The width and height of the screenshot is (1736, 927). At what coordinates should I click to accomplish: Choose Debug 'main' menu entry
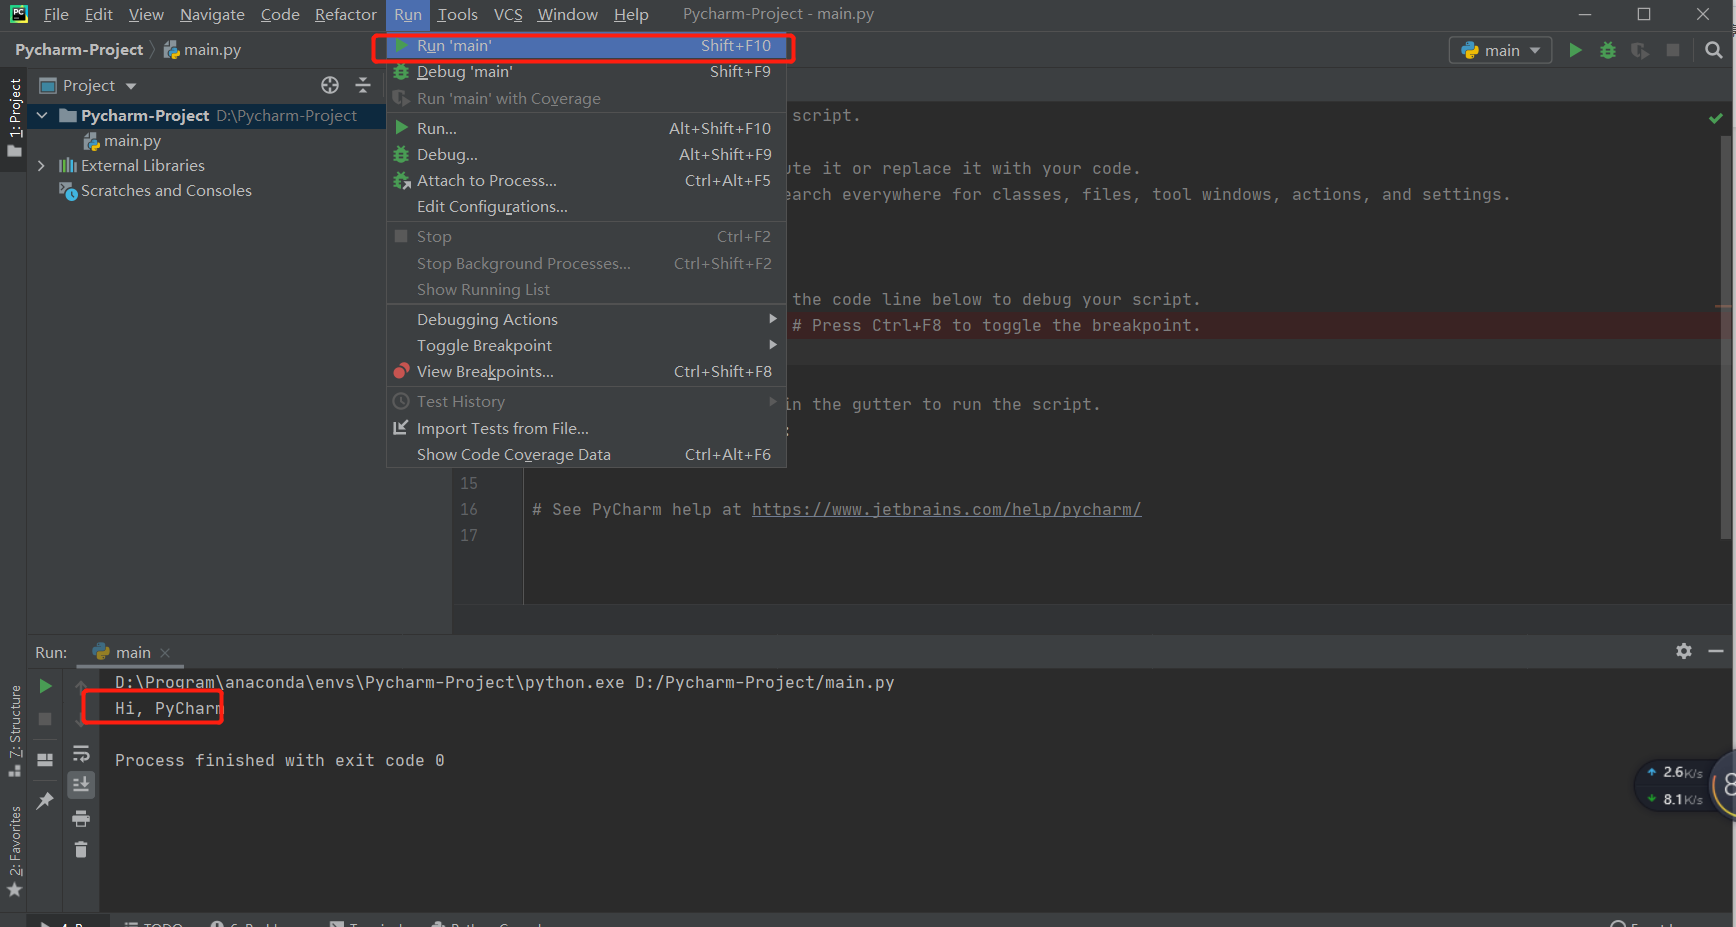[x=586, y=72]
